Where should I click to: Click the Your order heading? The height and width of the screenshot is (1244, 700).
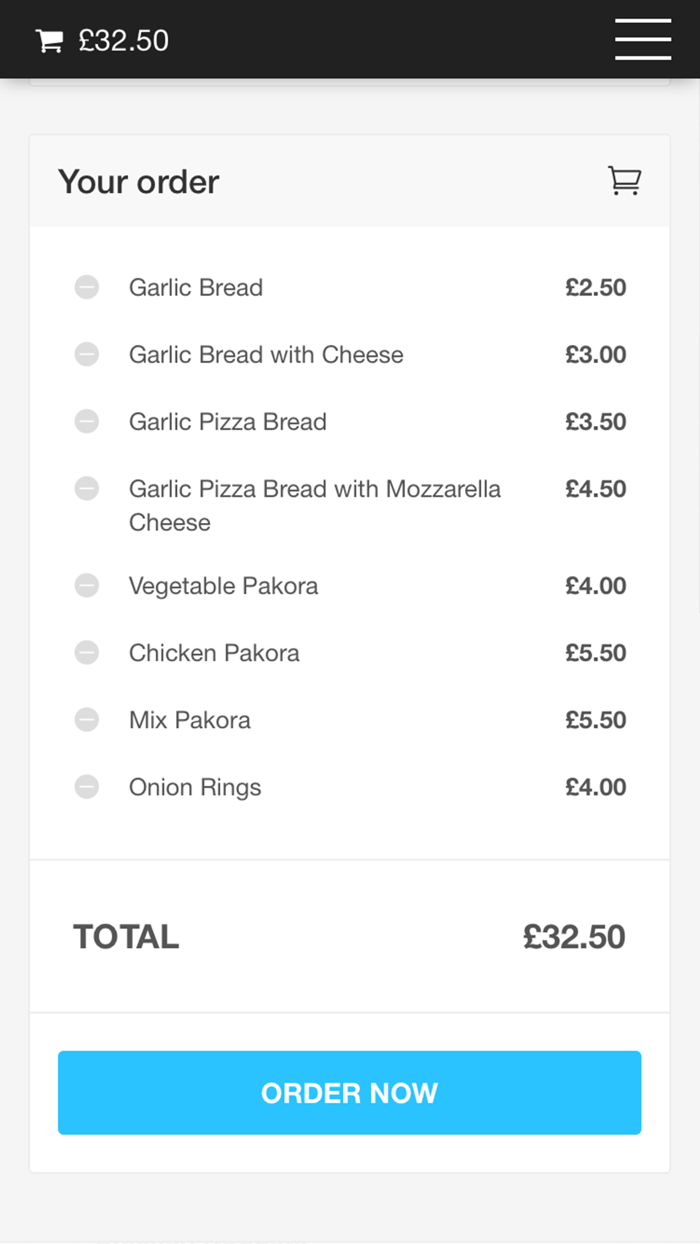click(138, 181)
